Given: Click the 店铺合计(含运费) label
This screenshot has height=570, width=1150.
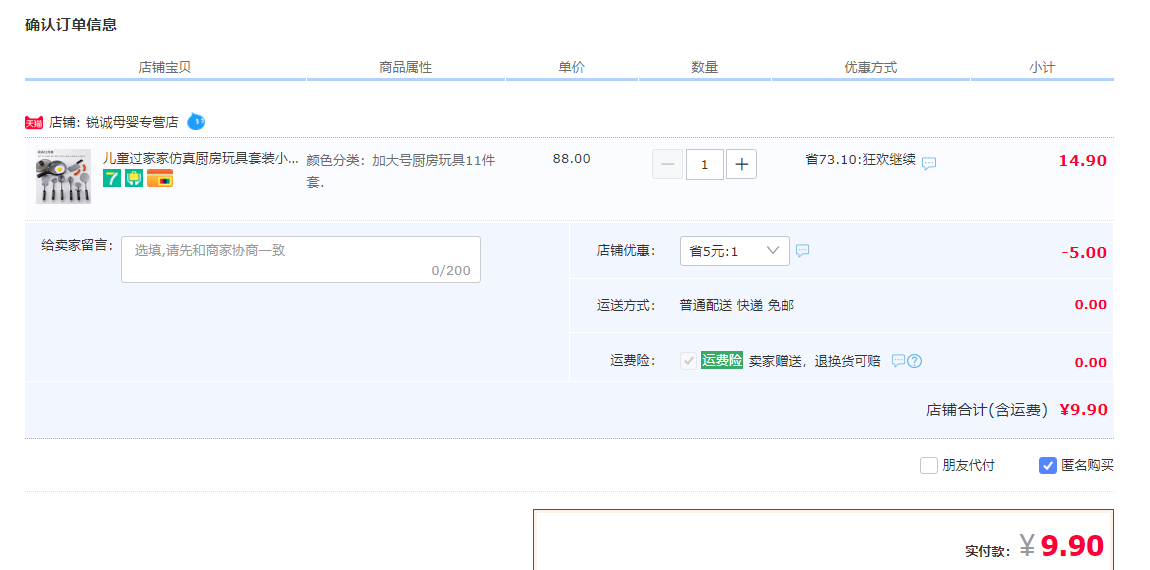Looking at the screenshot, I should (x=987, y=410).
